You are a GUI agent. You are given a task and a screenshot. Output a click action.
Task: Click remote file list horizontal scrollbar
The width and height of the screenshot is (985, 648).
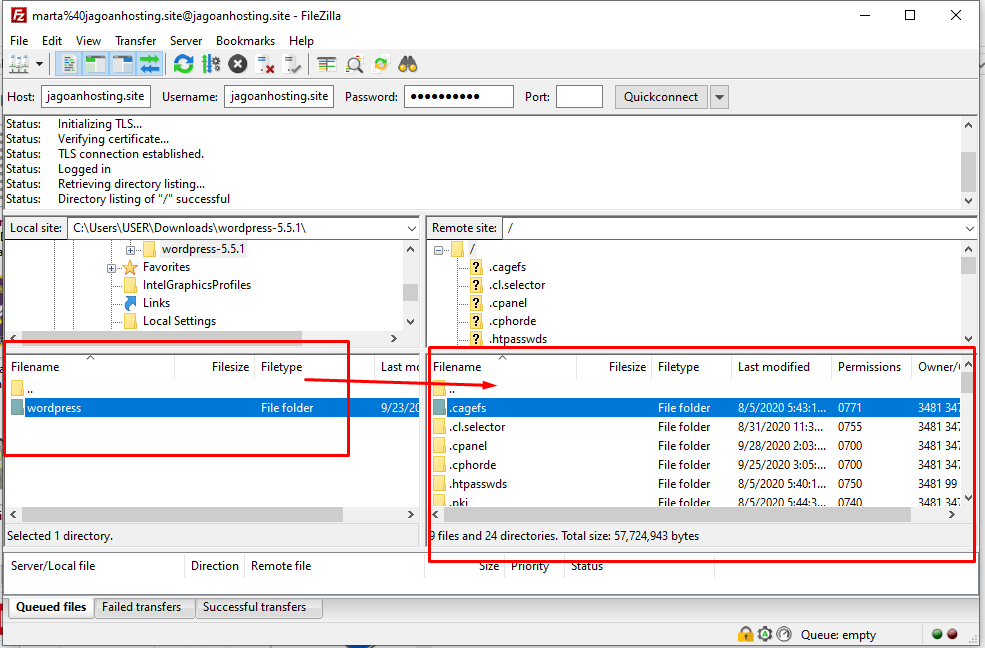pos(677,515)
